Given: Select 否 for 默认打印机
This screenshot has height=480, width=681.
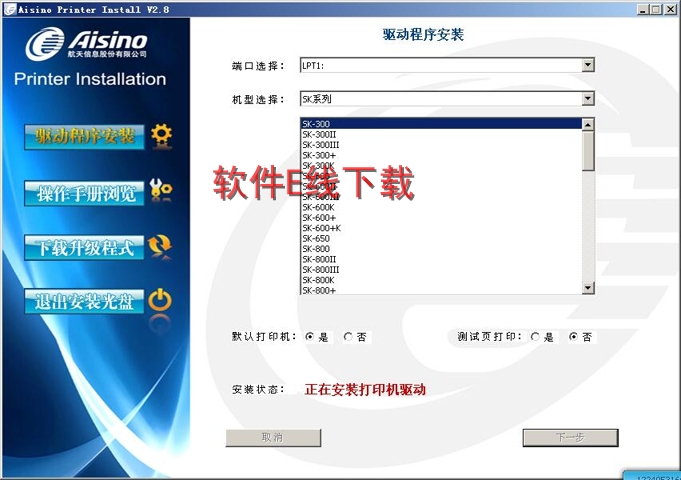Looking at the screenshot, I should click(348, 337).
